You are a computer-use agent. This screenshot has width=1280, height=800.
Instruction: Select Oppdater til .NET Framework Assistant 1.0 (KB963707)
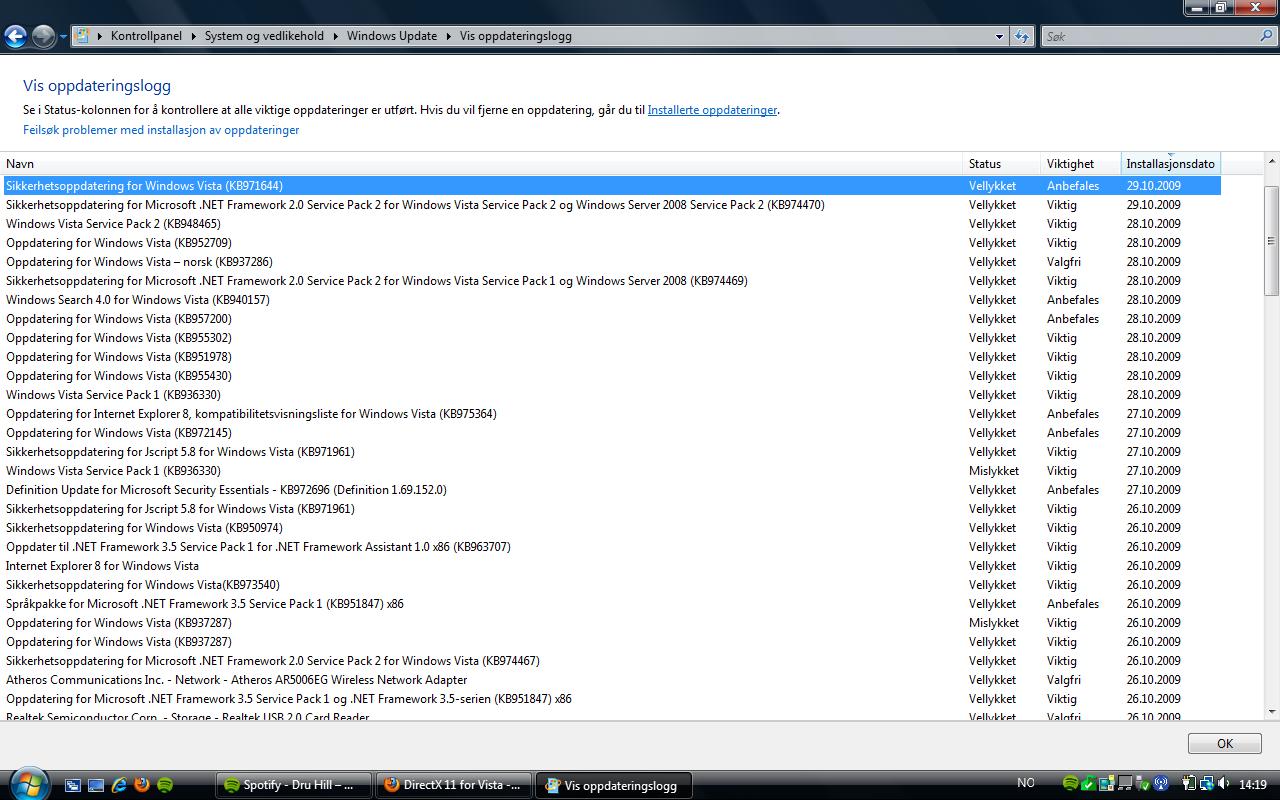coord(612,547)
